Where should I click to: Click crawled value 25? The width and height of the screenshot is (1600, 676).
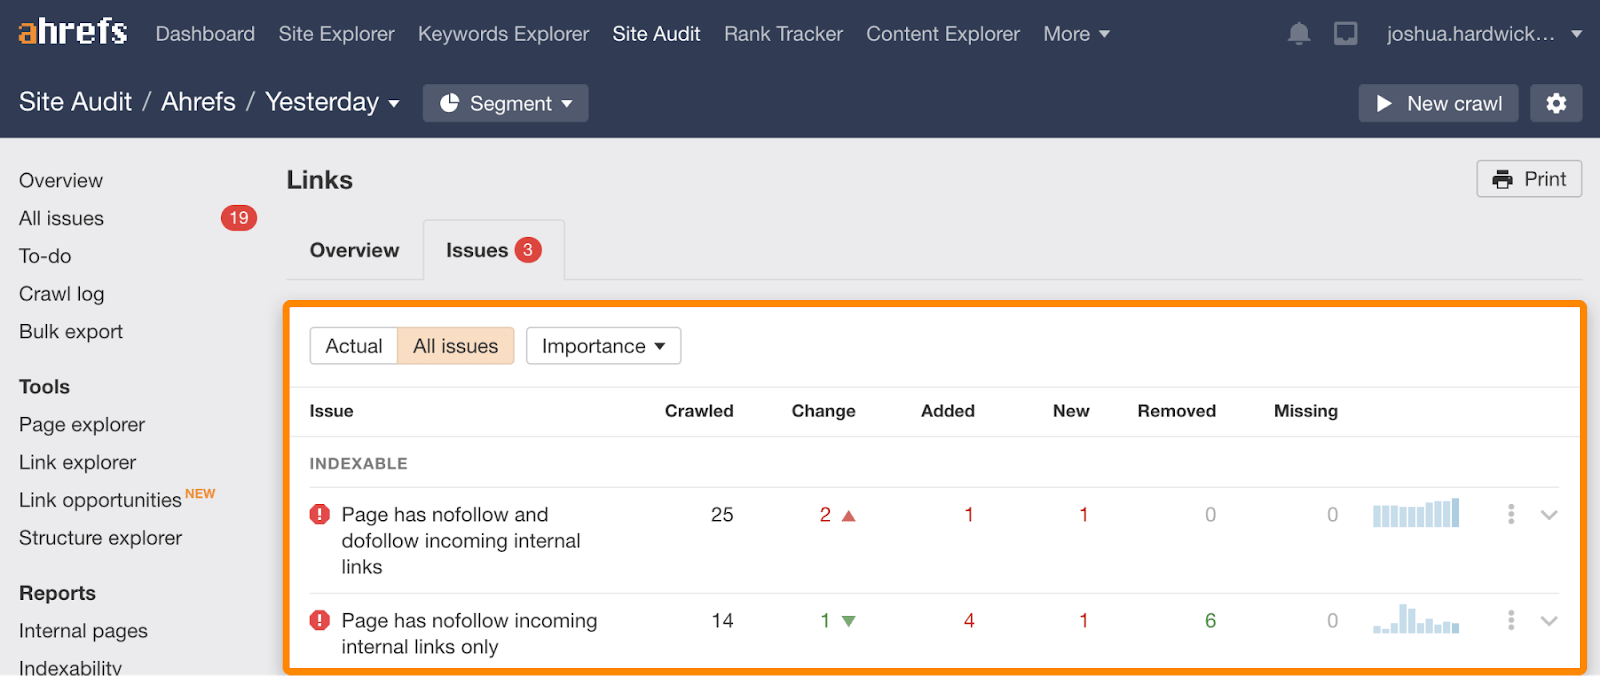pyautogui.click(x=722, y=515)
